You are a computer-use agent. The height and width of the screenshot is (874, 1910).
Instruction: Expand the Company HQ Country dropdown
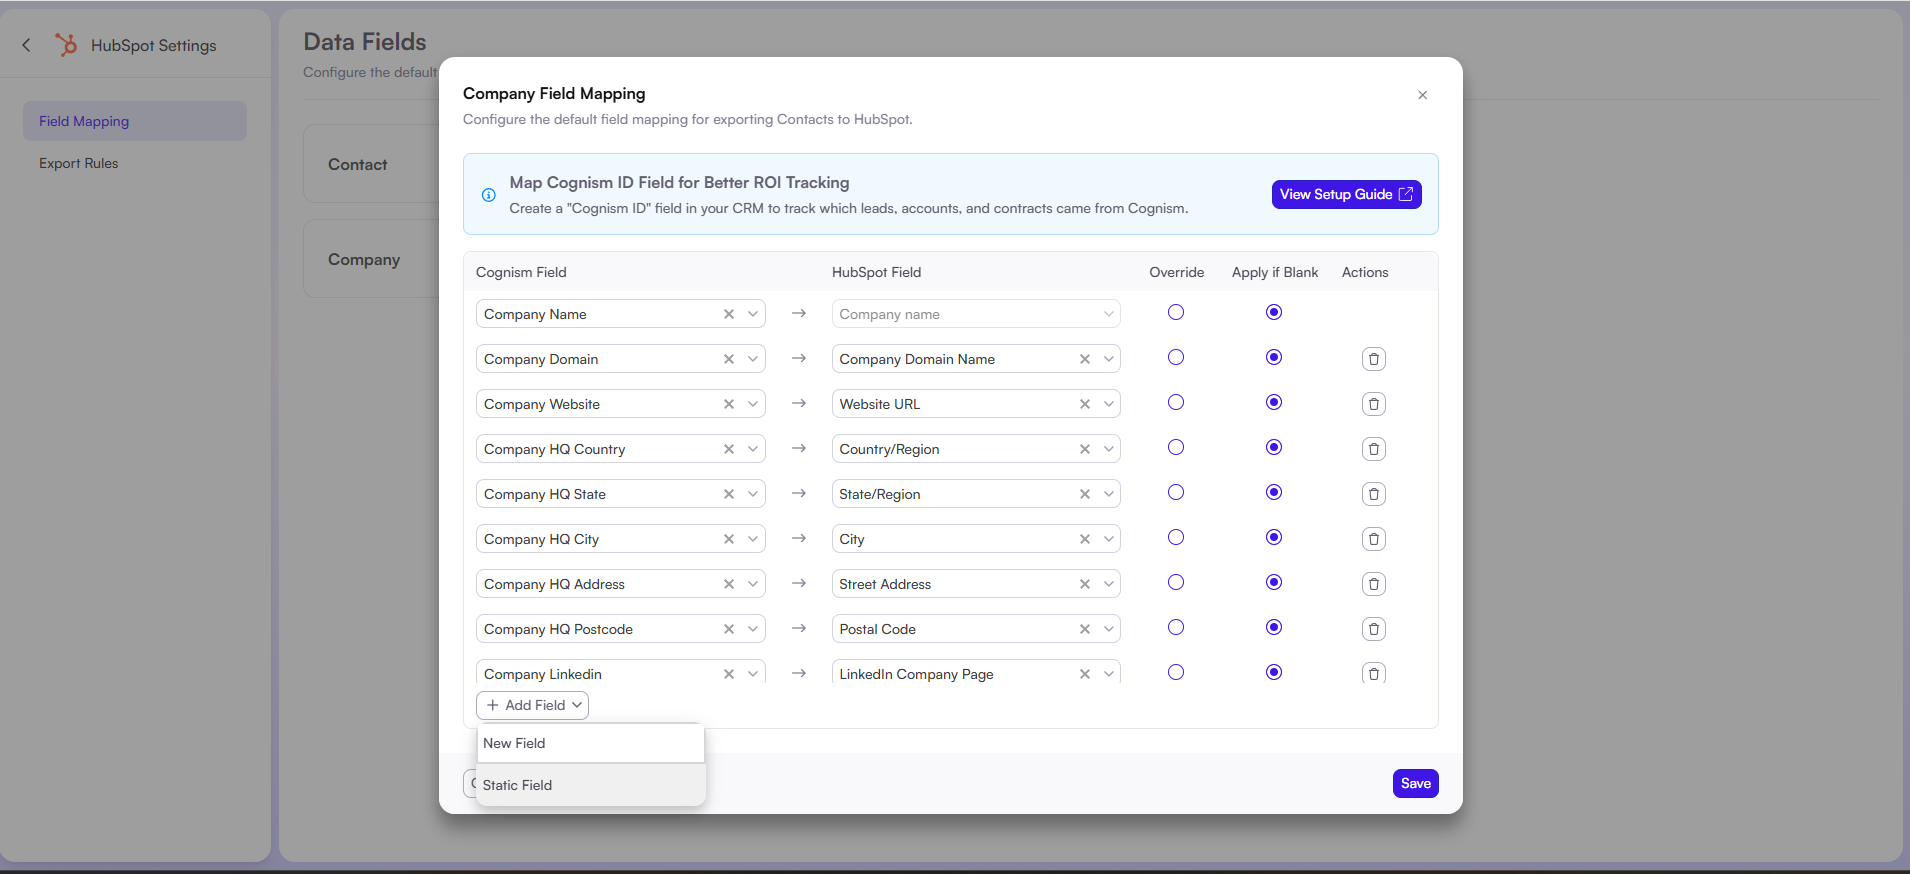[x=753, y=449]
